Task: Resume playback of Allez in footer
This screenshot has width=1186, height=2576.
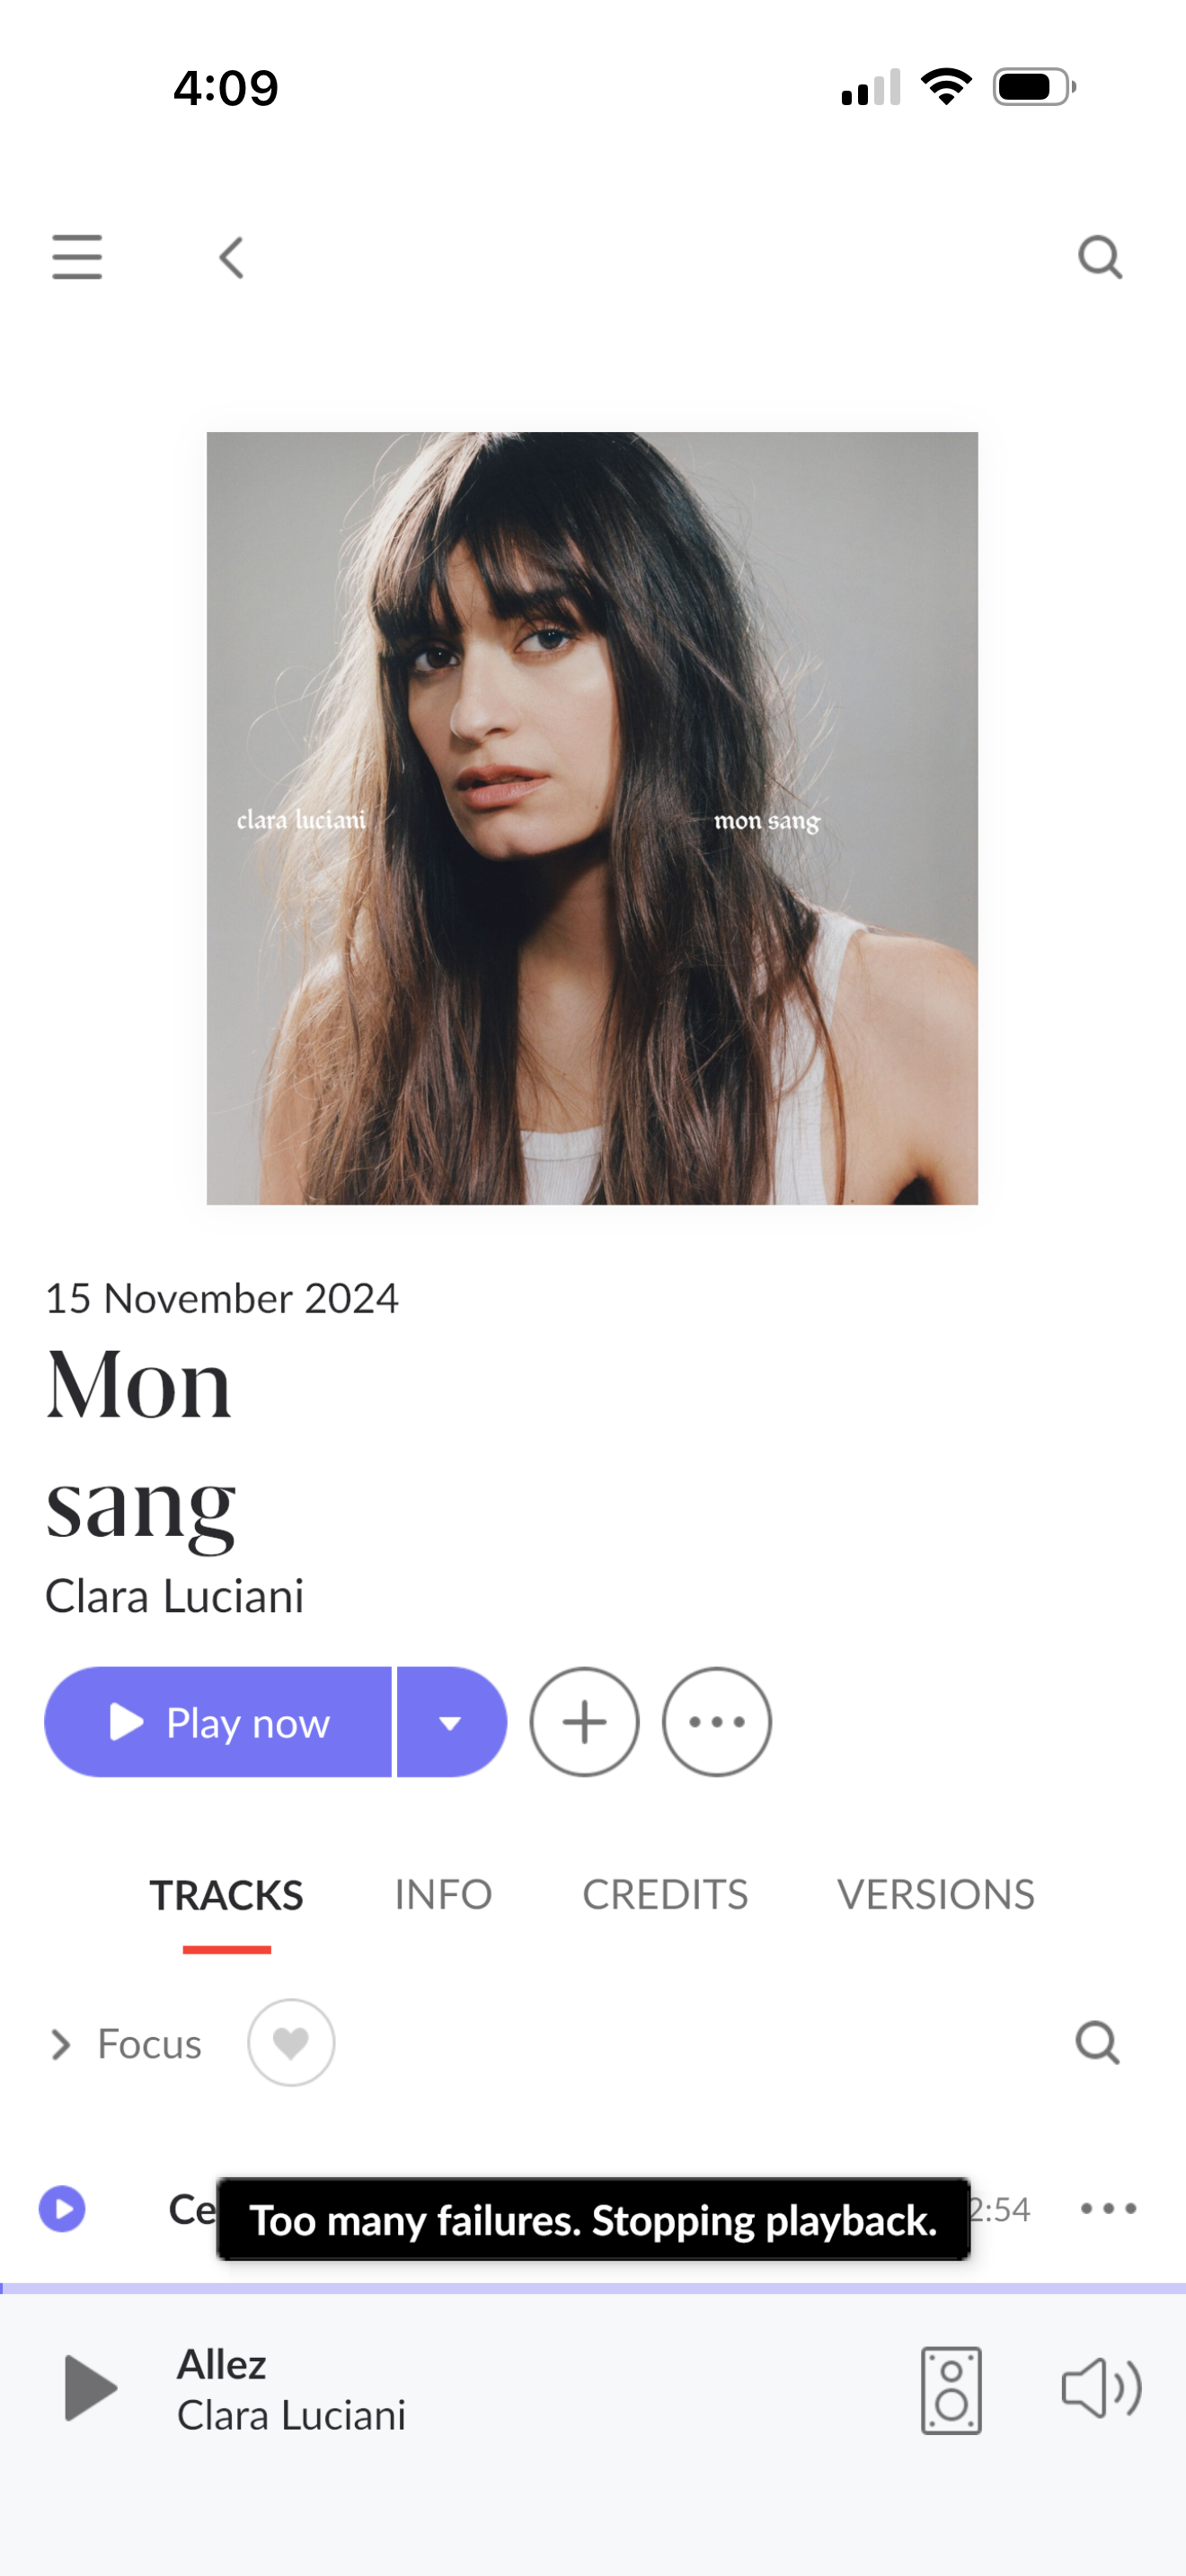Action: click(x=90, y=2389)
